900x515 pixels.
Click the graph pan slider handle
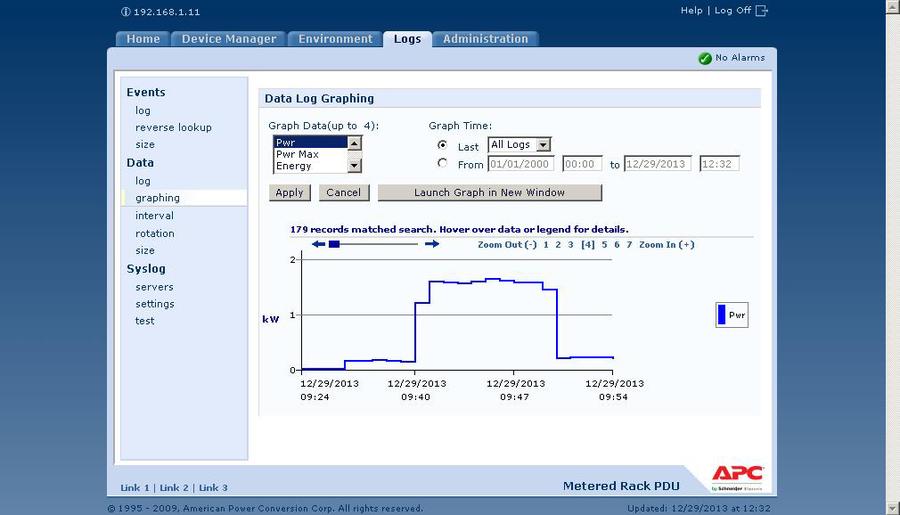[335, 244]
